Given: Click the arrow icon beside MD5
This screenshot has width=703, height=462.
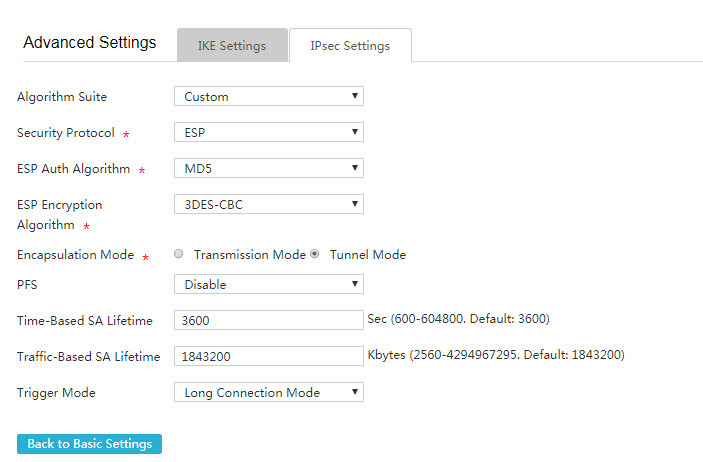Looking at the screenshot, I should pos(355,167).
